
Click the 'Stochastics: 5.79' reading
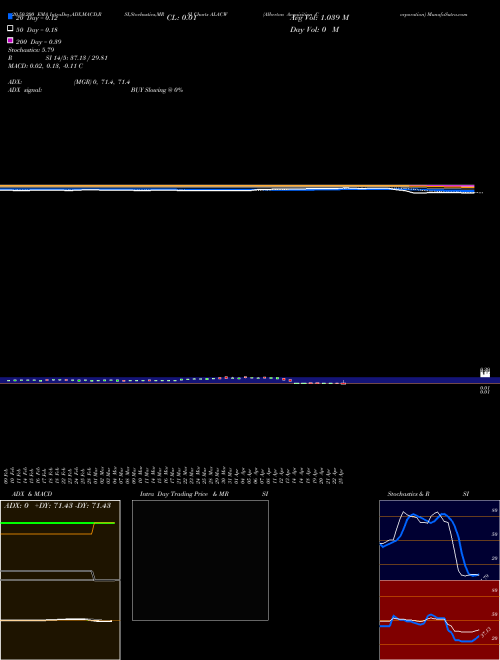pos(31,50)
